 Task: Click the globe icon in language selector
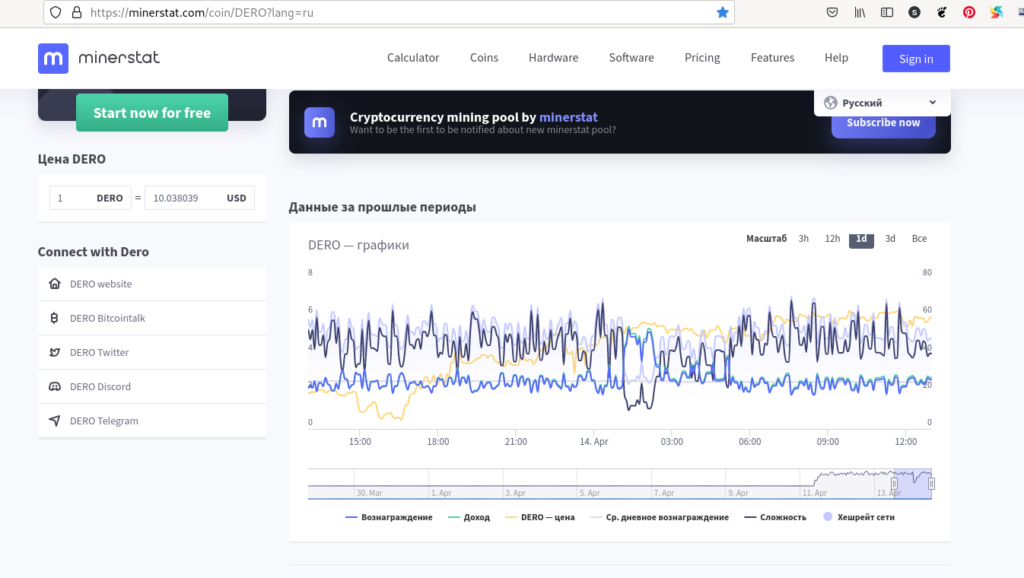(x=831, y=103)
